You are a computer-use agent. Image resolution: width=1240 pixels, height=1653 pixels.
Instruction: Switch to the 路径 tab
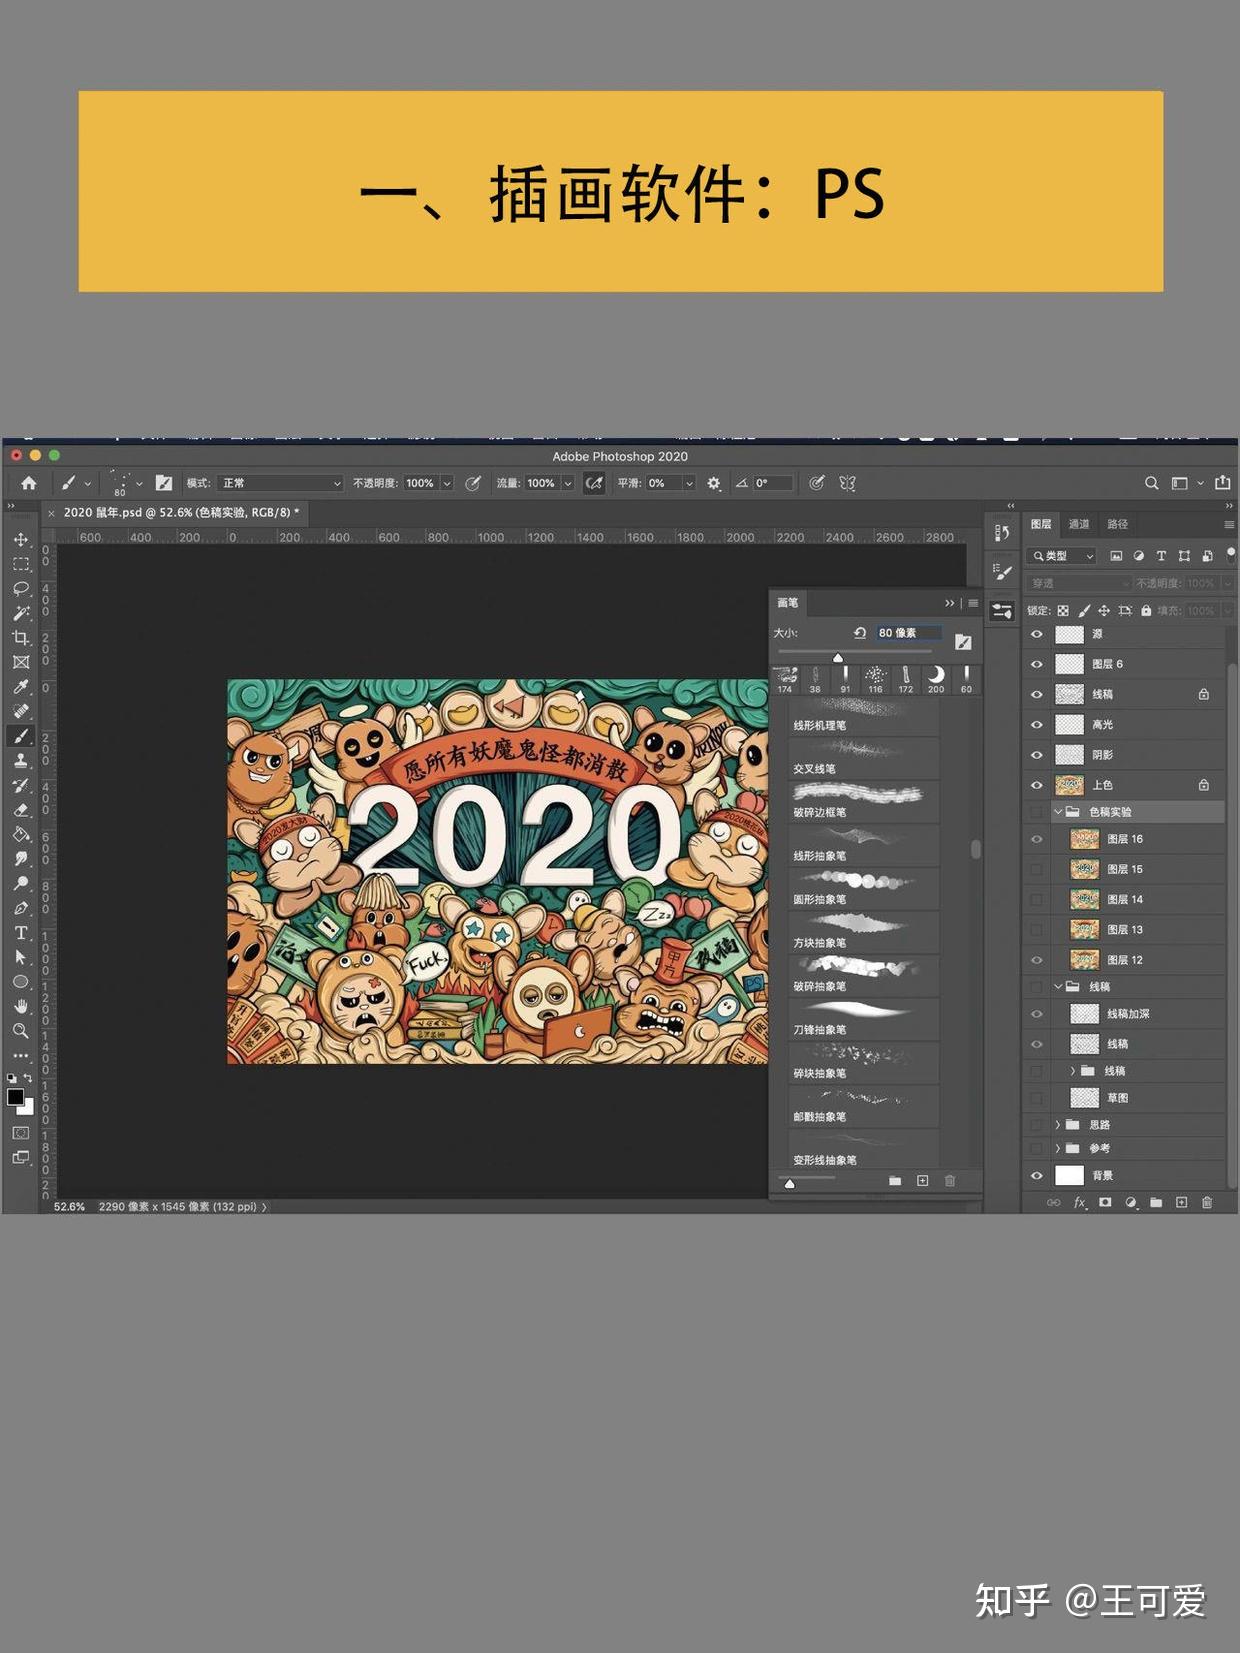tap(1117, 524)
